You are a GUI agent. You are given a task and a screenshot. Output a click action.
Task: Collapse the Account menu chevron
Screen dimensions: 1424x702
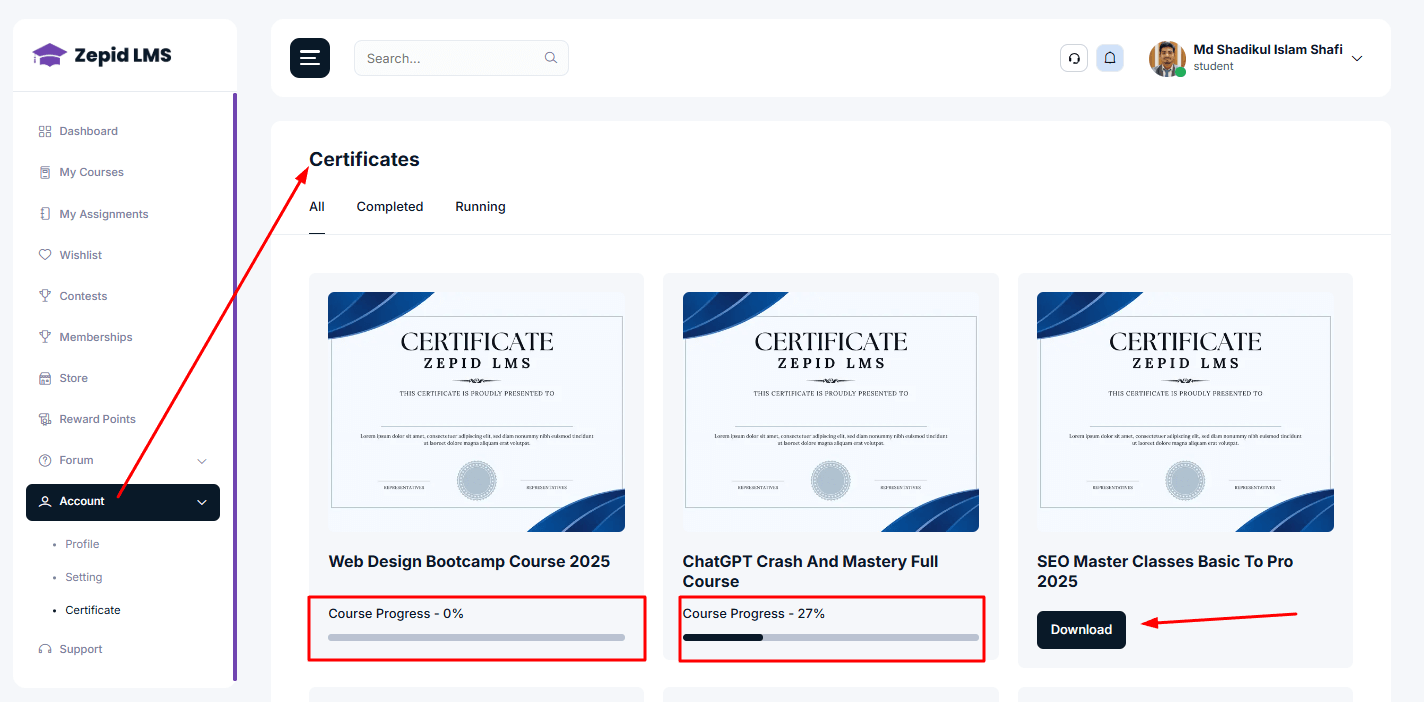click(202, 502)
